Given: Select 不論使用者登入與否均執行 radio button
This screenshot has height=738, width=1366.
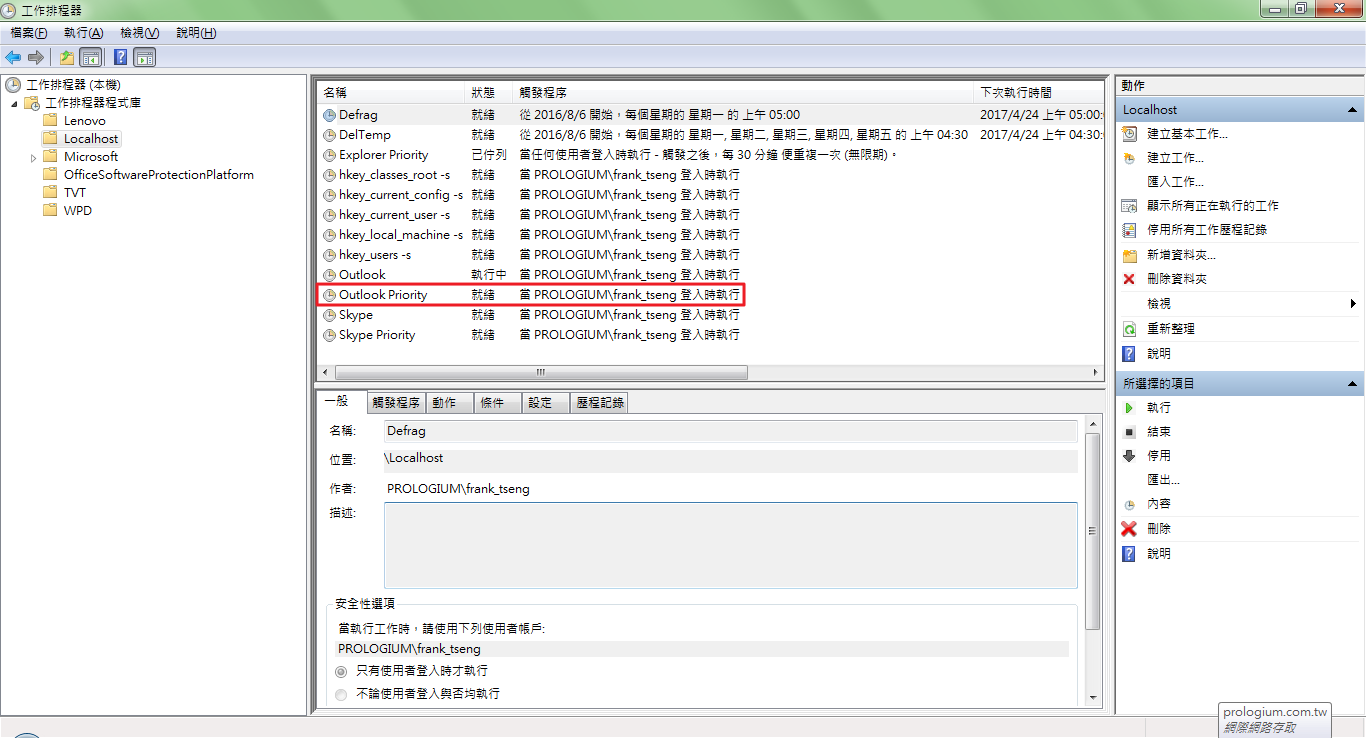Looking at the screenshot, I should [x=342, y=694].
